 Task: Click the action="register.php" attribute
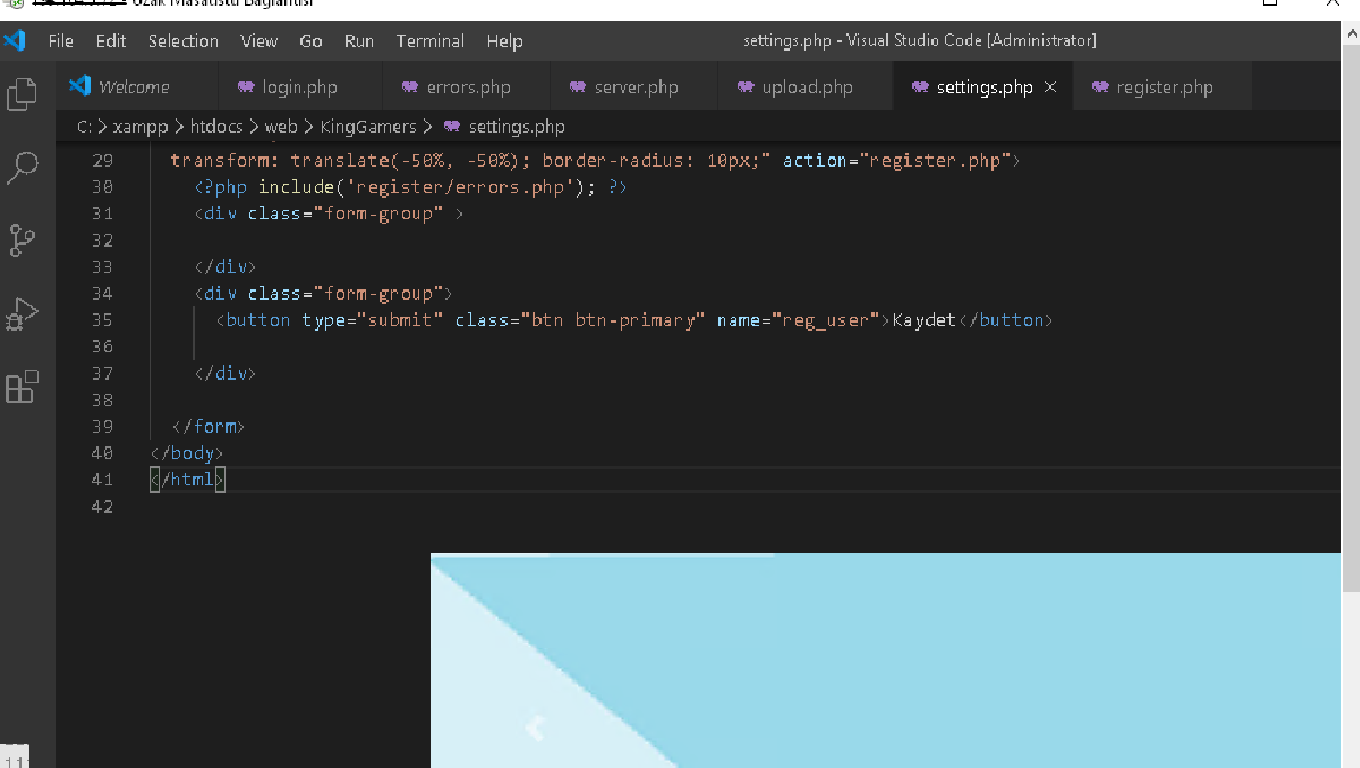pyautogui.click(x=896, y=160)
